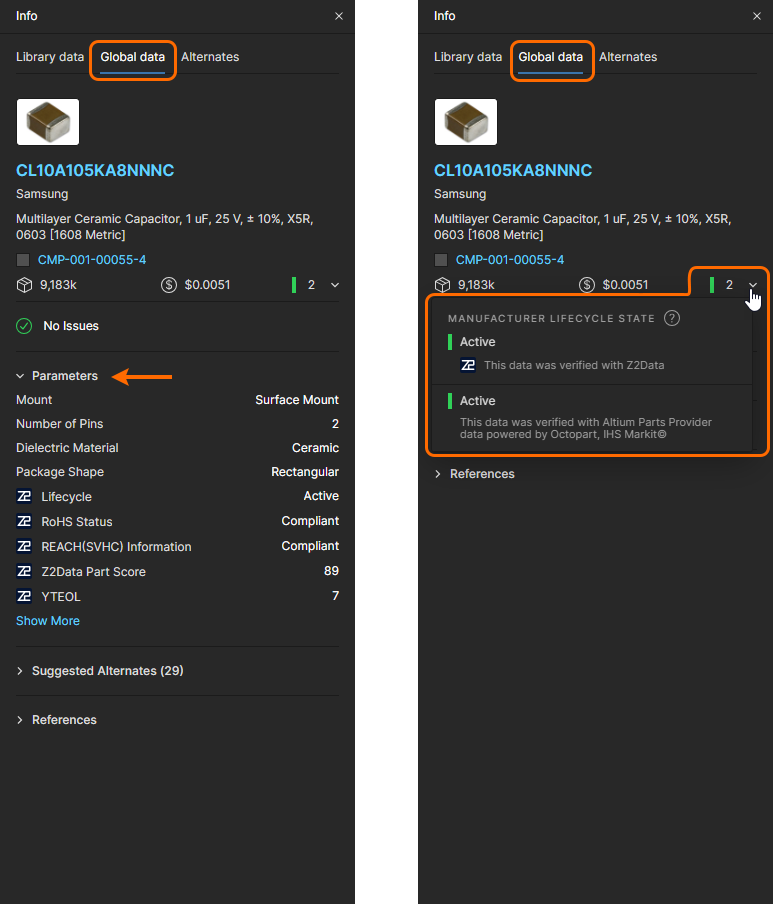Viewport: 773px width, 904px height.
Task: Click Z2Data icon beside RoHS Status
Action: coord(24,521)
